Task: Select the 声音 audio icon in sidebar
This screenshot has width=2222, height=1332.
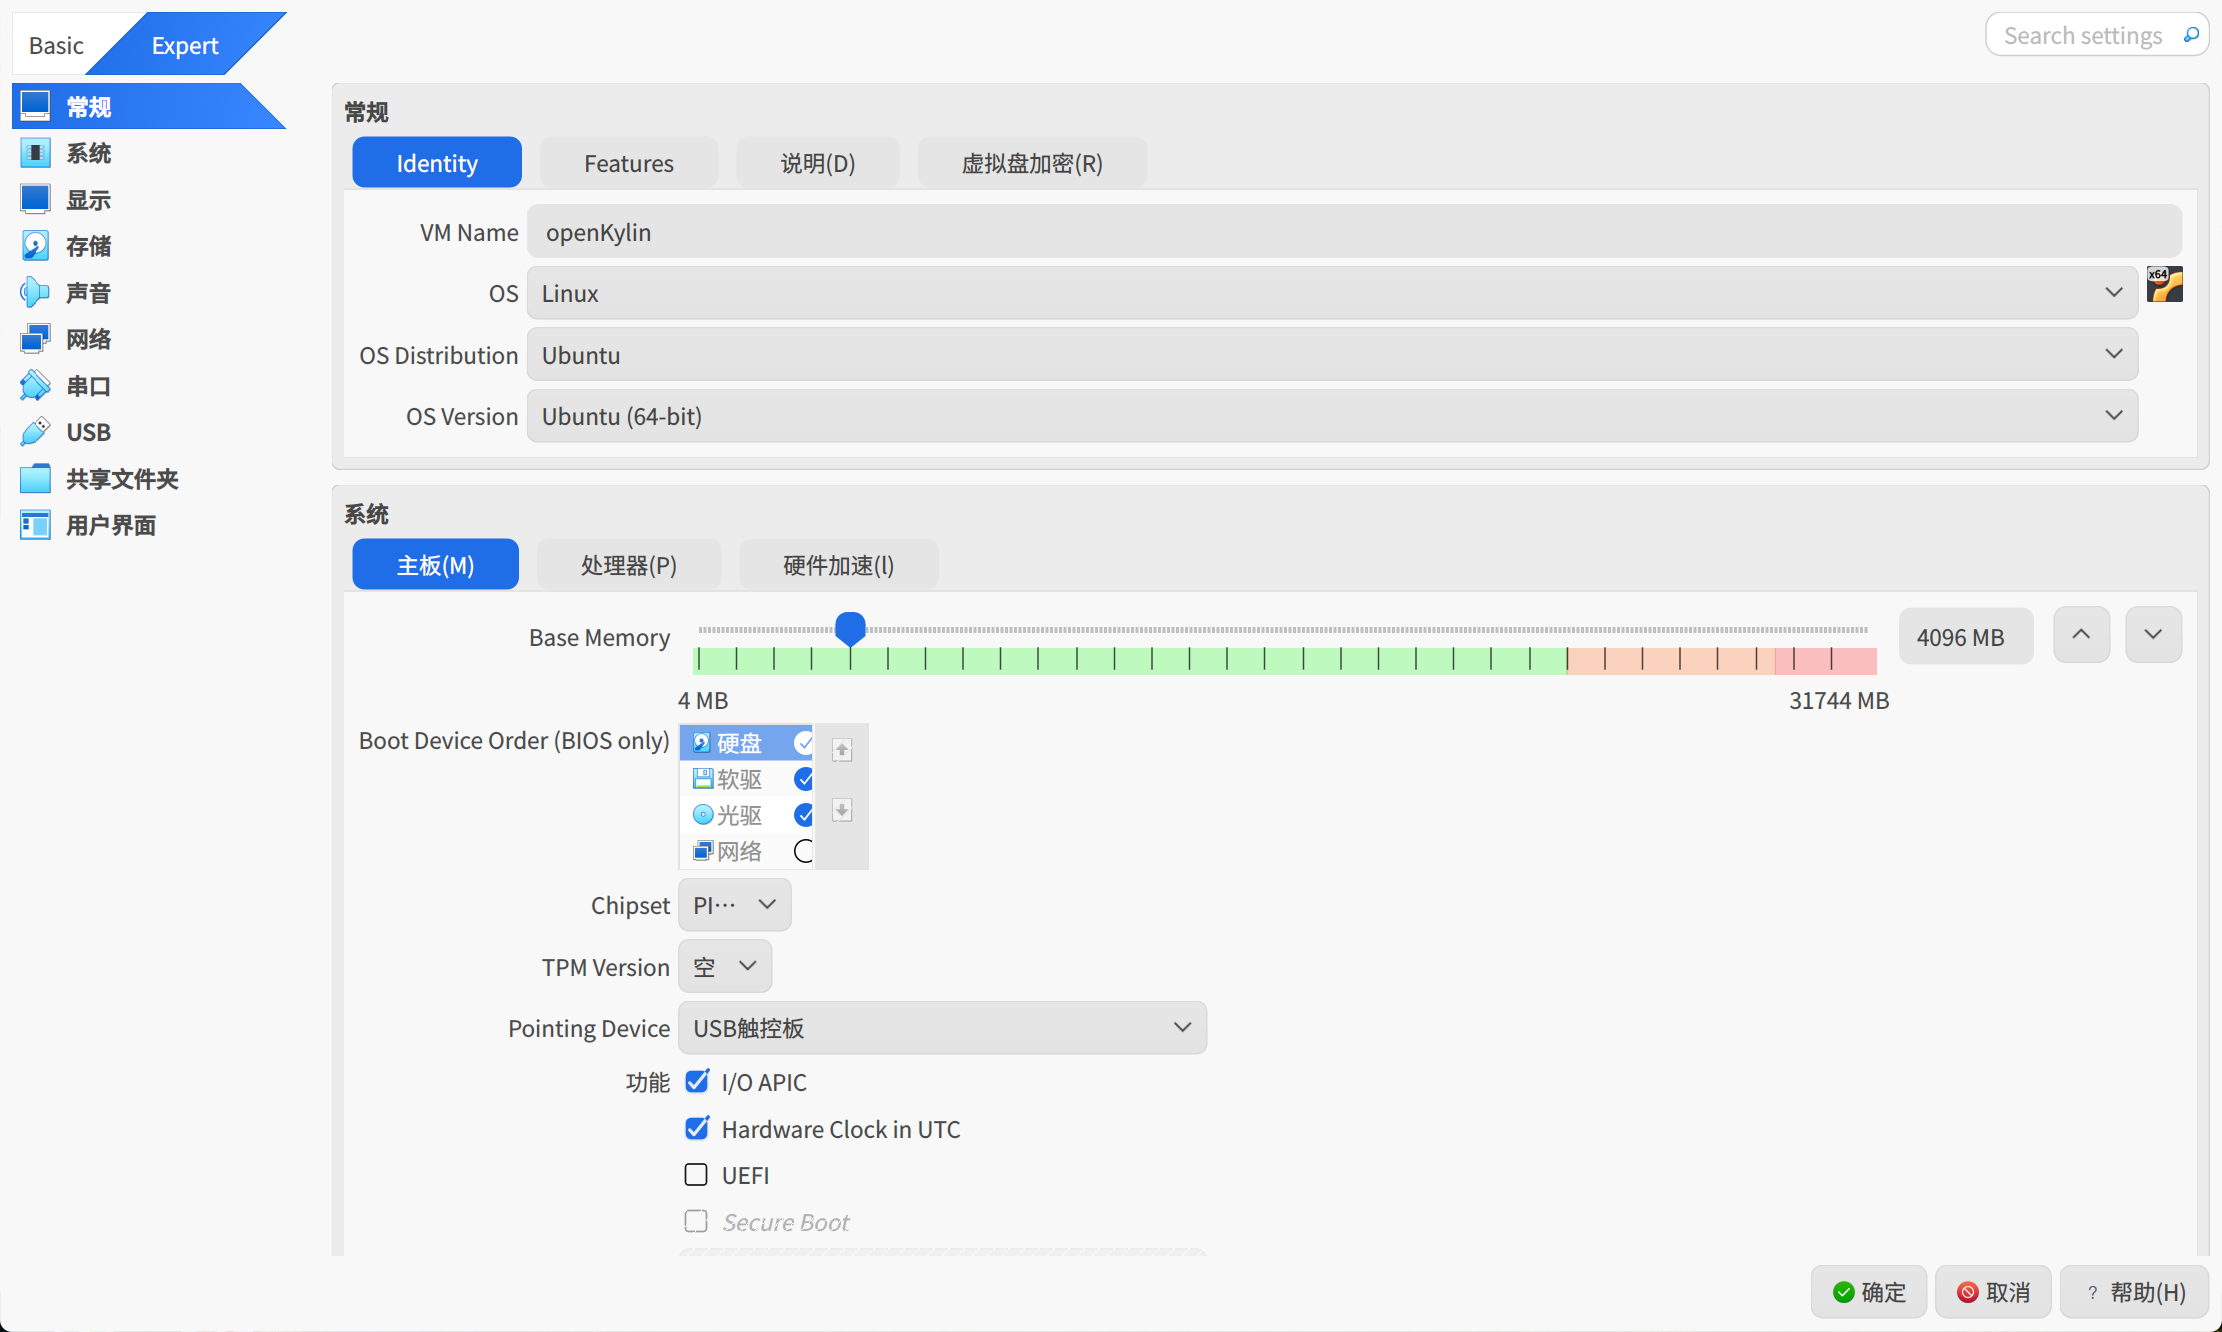Action: pos(35,293)
